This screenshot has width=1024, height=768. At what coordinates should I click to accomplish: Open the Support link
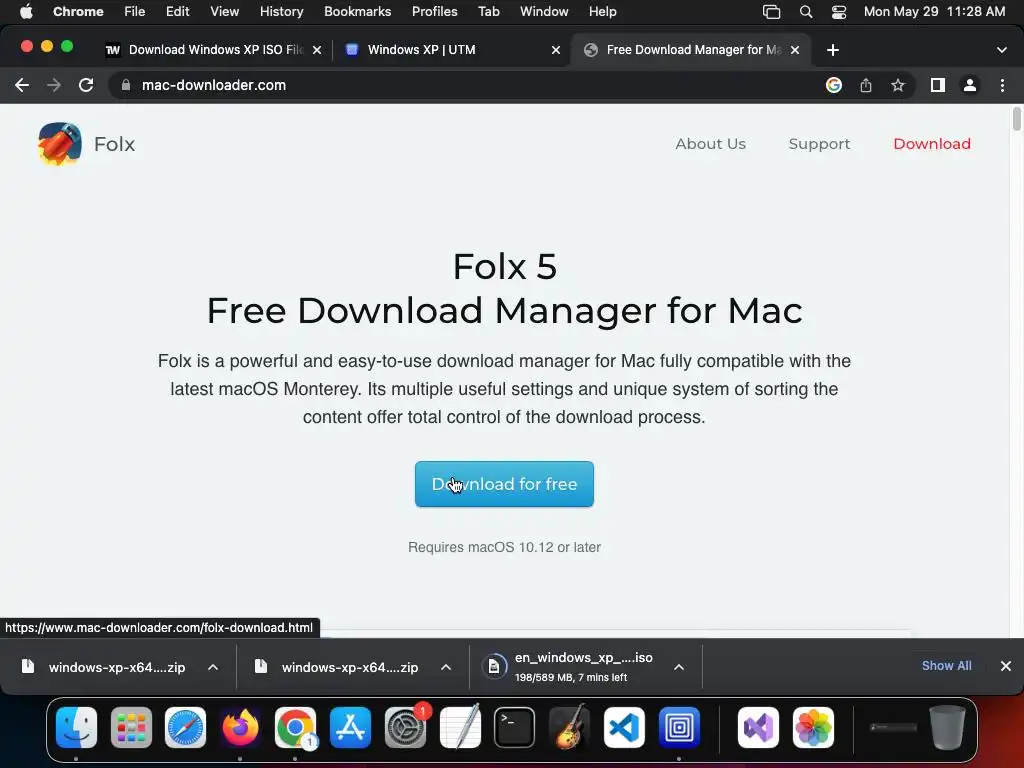coord(819,144)
